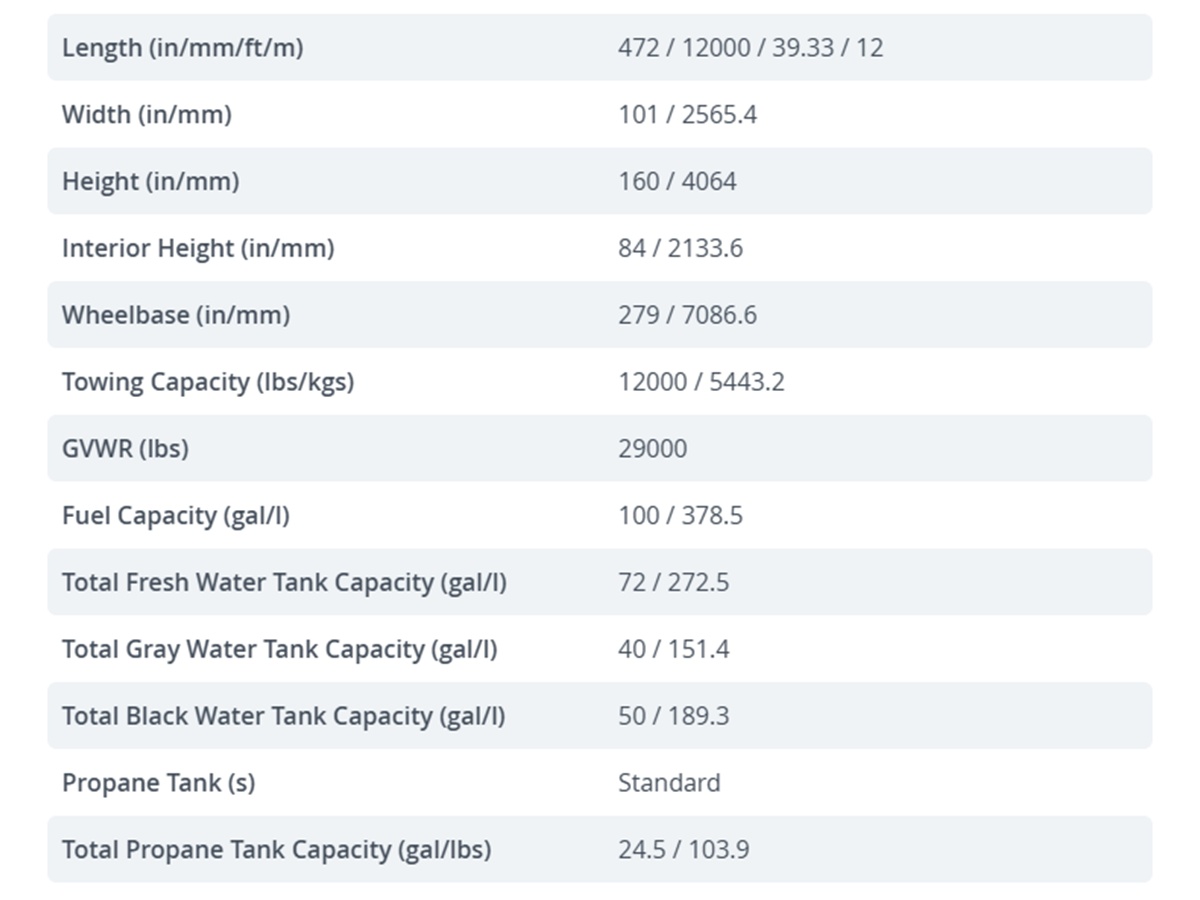Click the length value 472 / 12000 / 39.33 / 12
The image size is (1200, 900).
[x=751, y=48]
